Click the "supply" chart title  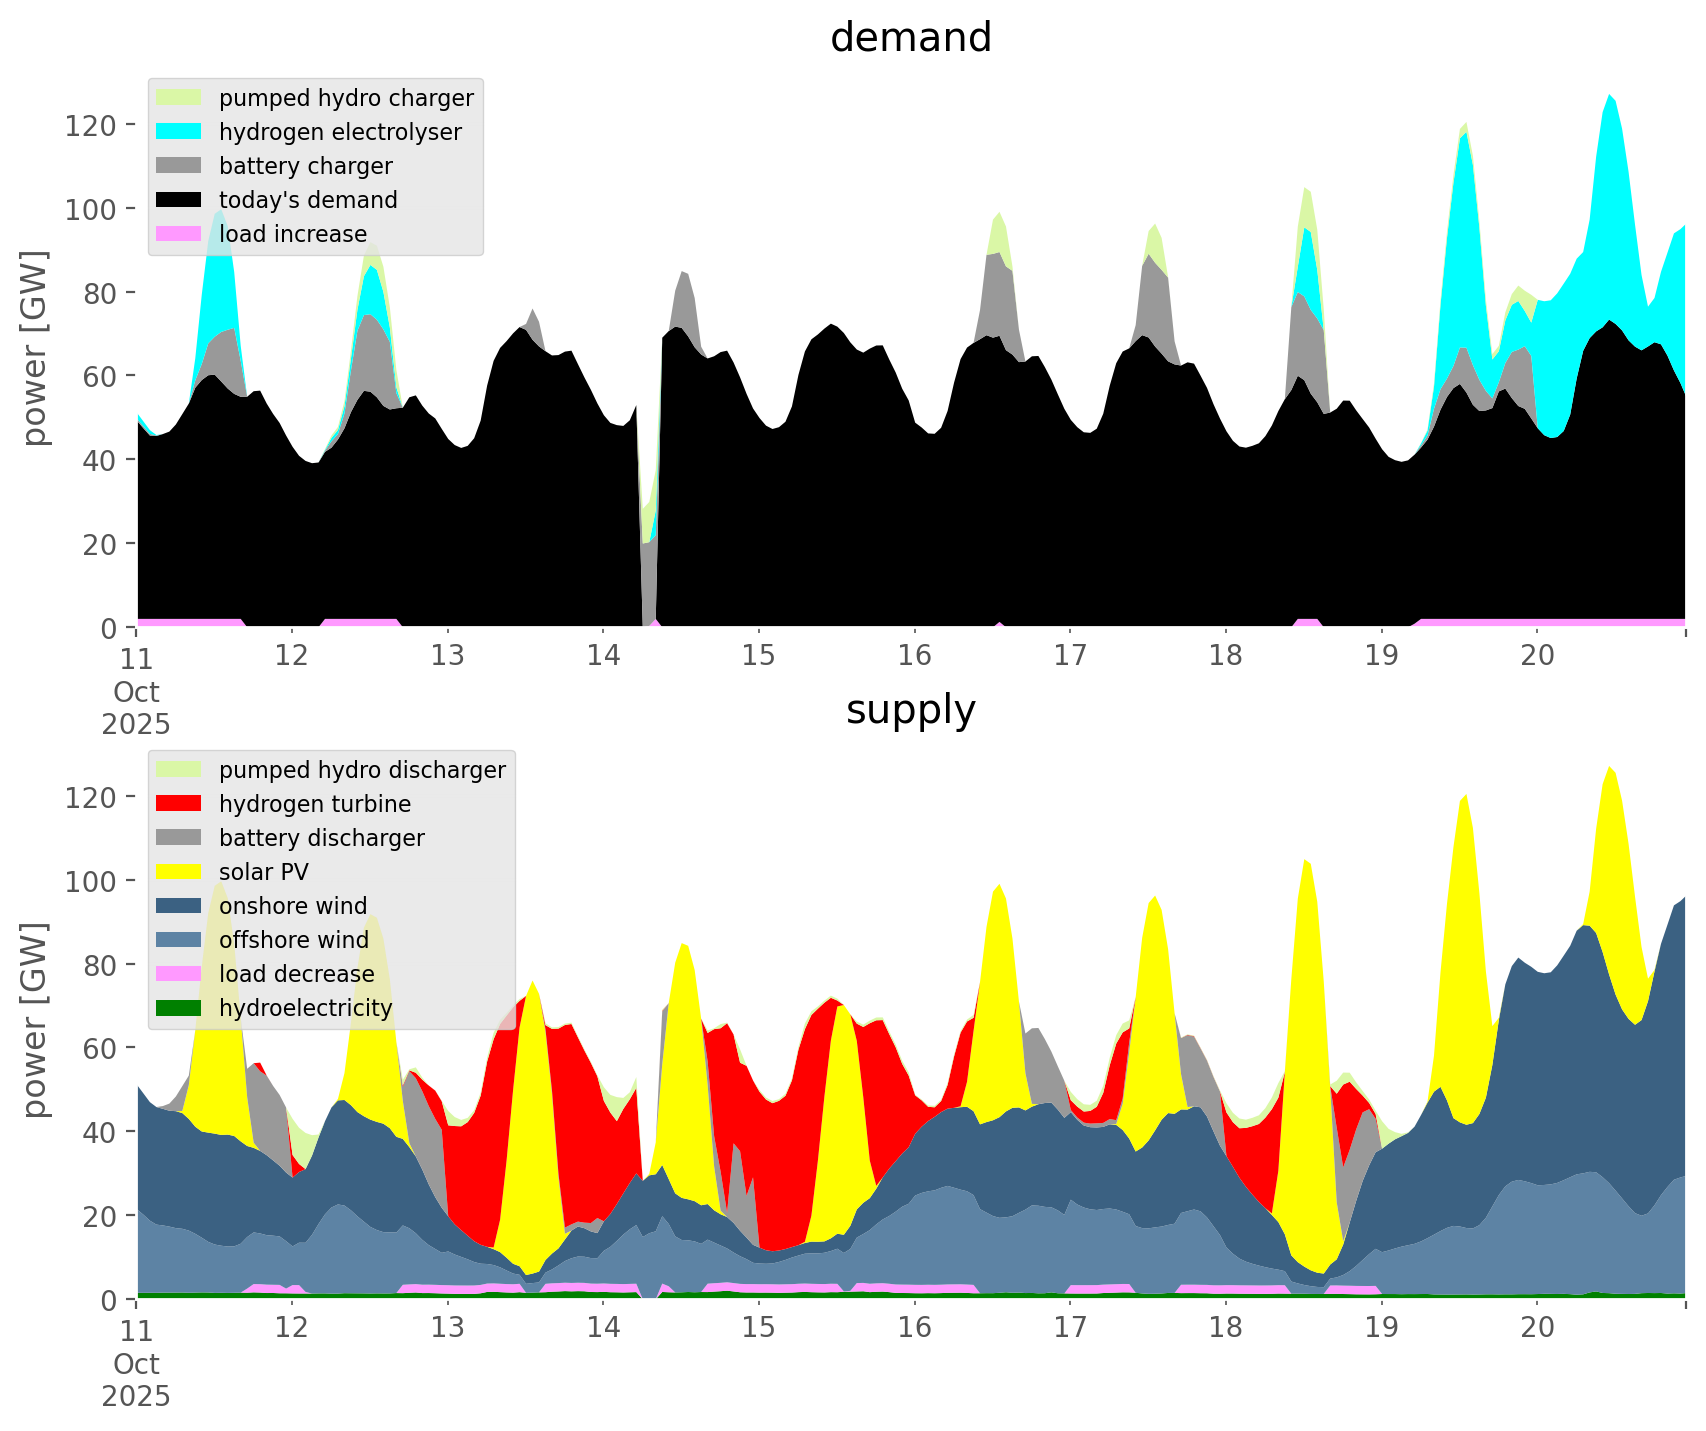(910, 710)
